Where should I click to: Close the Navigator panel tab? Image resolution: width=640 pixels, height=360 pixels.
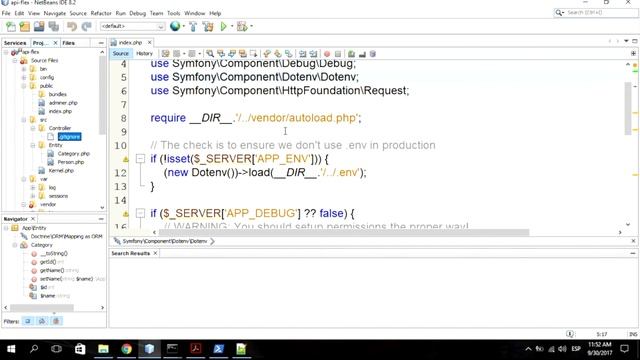(33, 219)
